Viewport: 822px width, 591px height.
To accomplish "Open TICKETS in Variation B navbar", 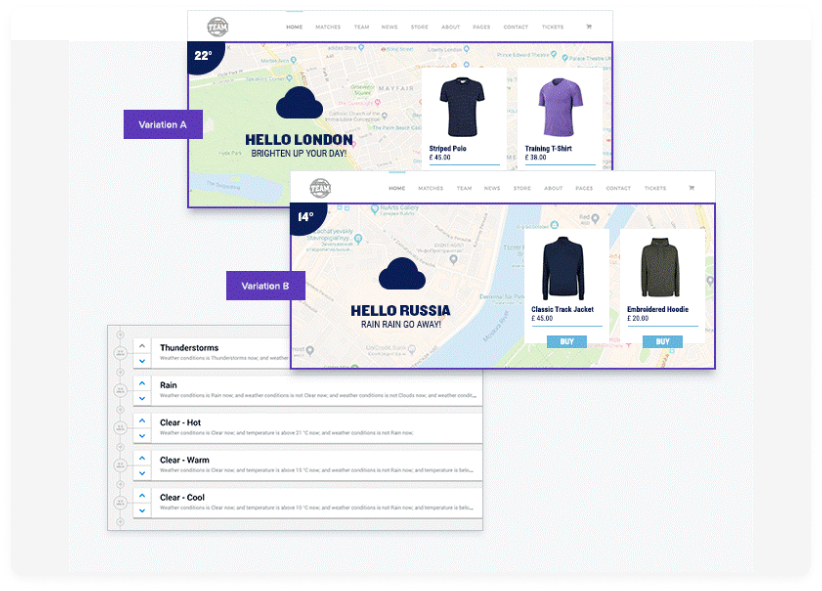I will click(655, 188).
